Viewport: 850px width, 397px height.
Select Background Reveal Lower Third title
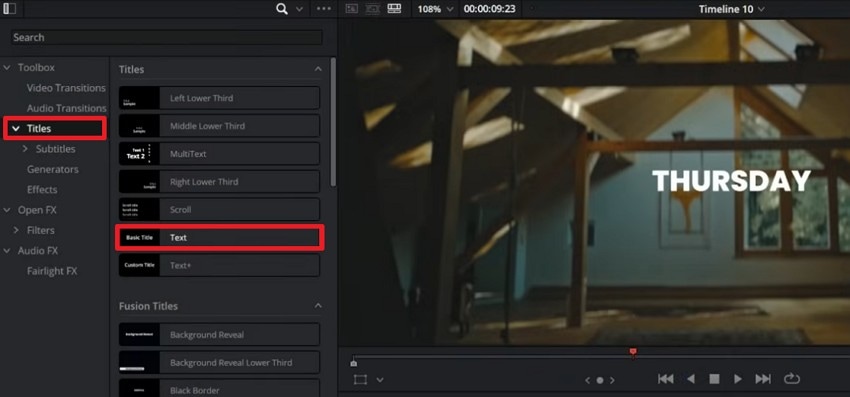(x=219, y=362)
